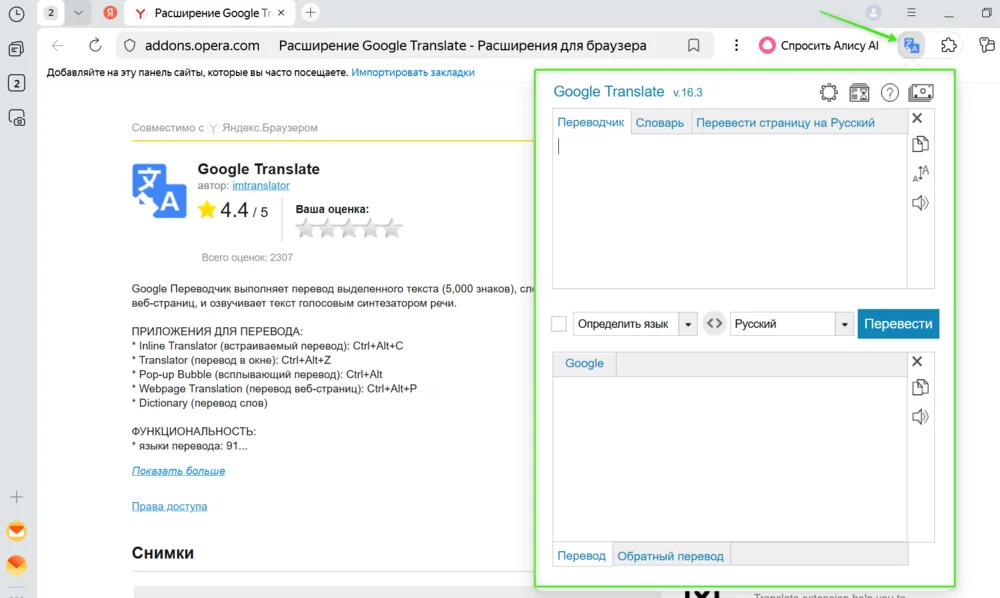The width and height of the screenshot is (1000, 598).
Task: Open a new browser tab
Action: (311, 13)
